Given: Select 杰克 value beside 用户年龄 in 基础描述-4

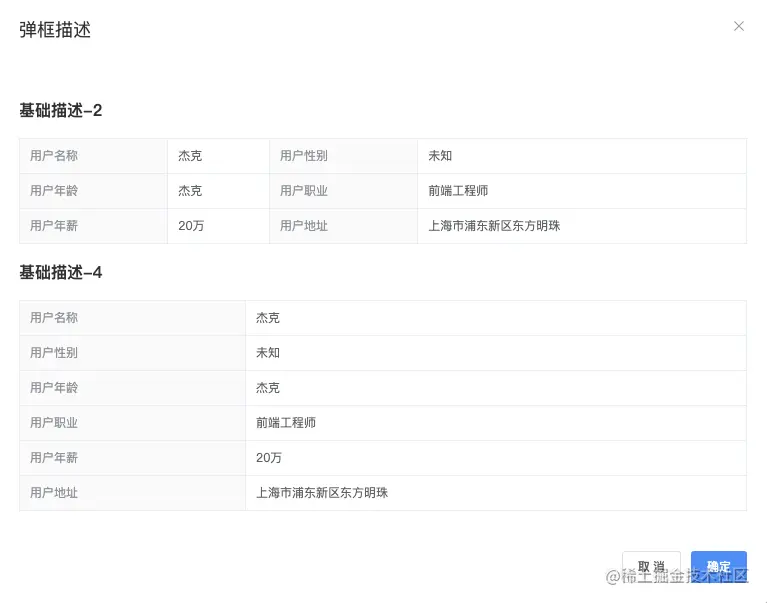Looking at the screenshot, I should (x=268, y=388).
